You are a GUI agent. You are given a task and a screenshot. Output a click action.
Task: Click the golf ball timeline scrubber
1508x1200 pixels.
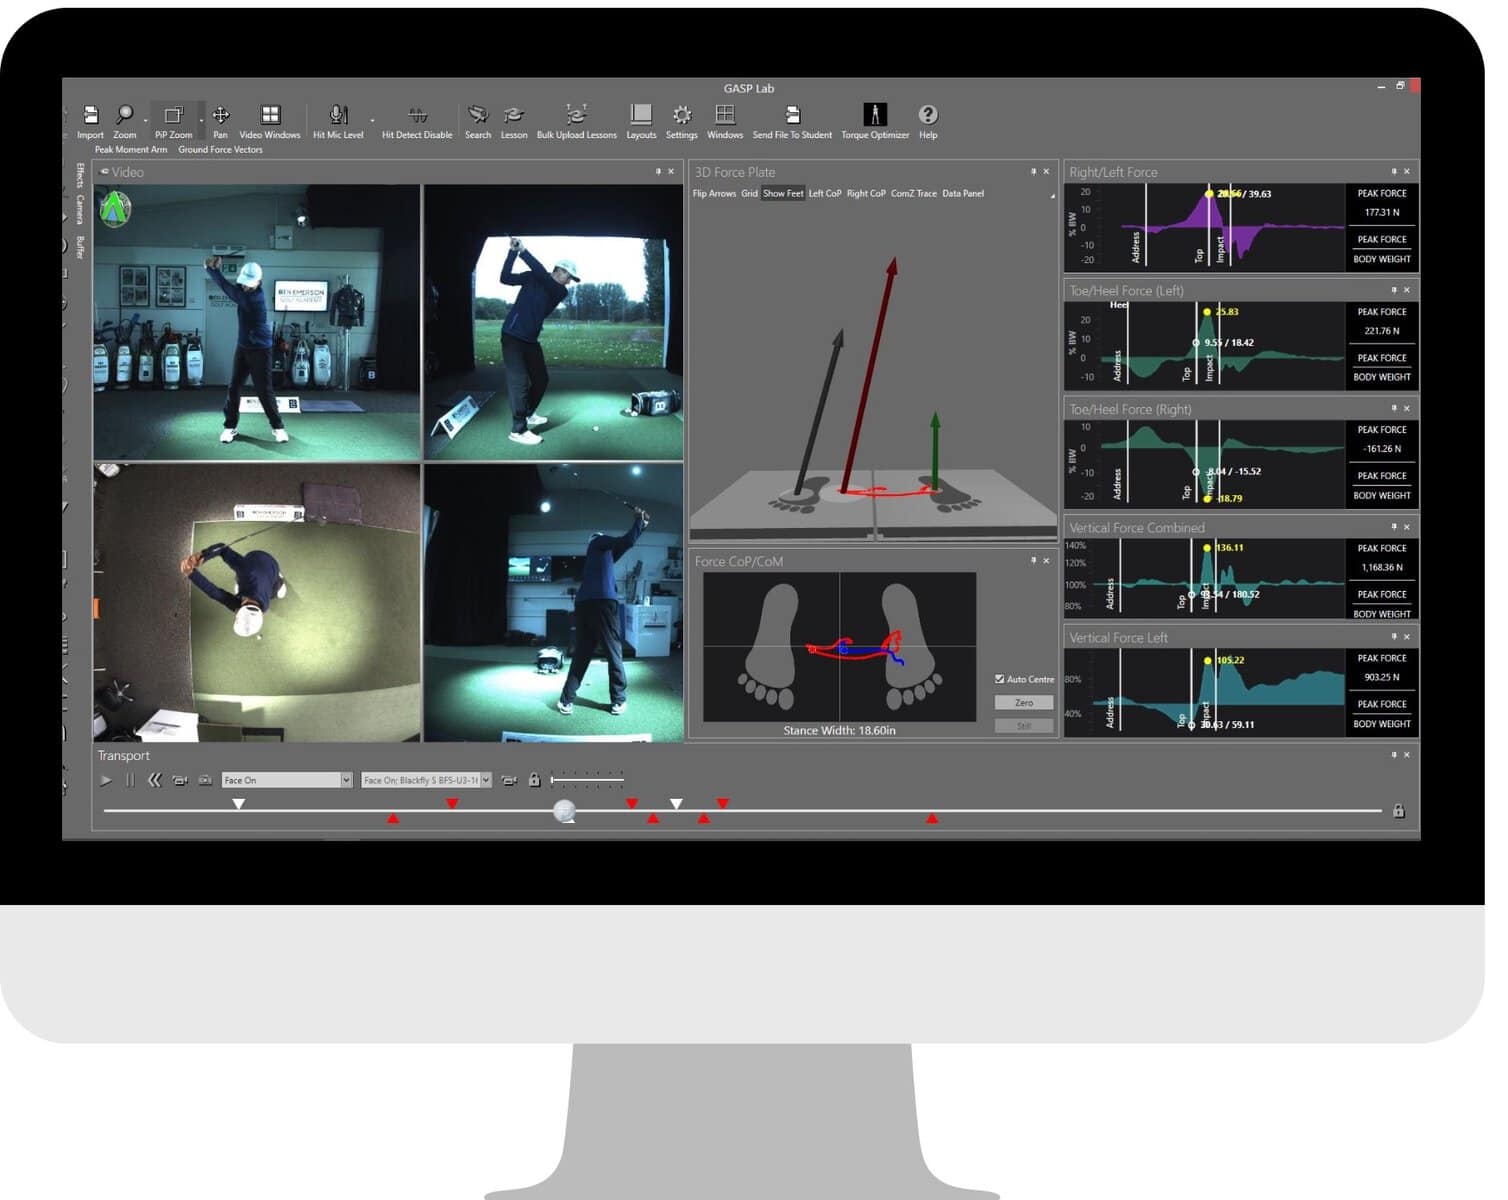coord(565,811)
